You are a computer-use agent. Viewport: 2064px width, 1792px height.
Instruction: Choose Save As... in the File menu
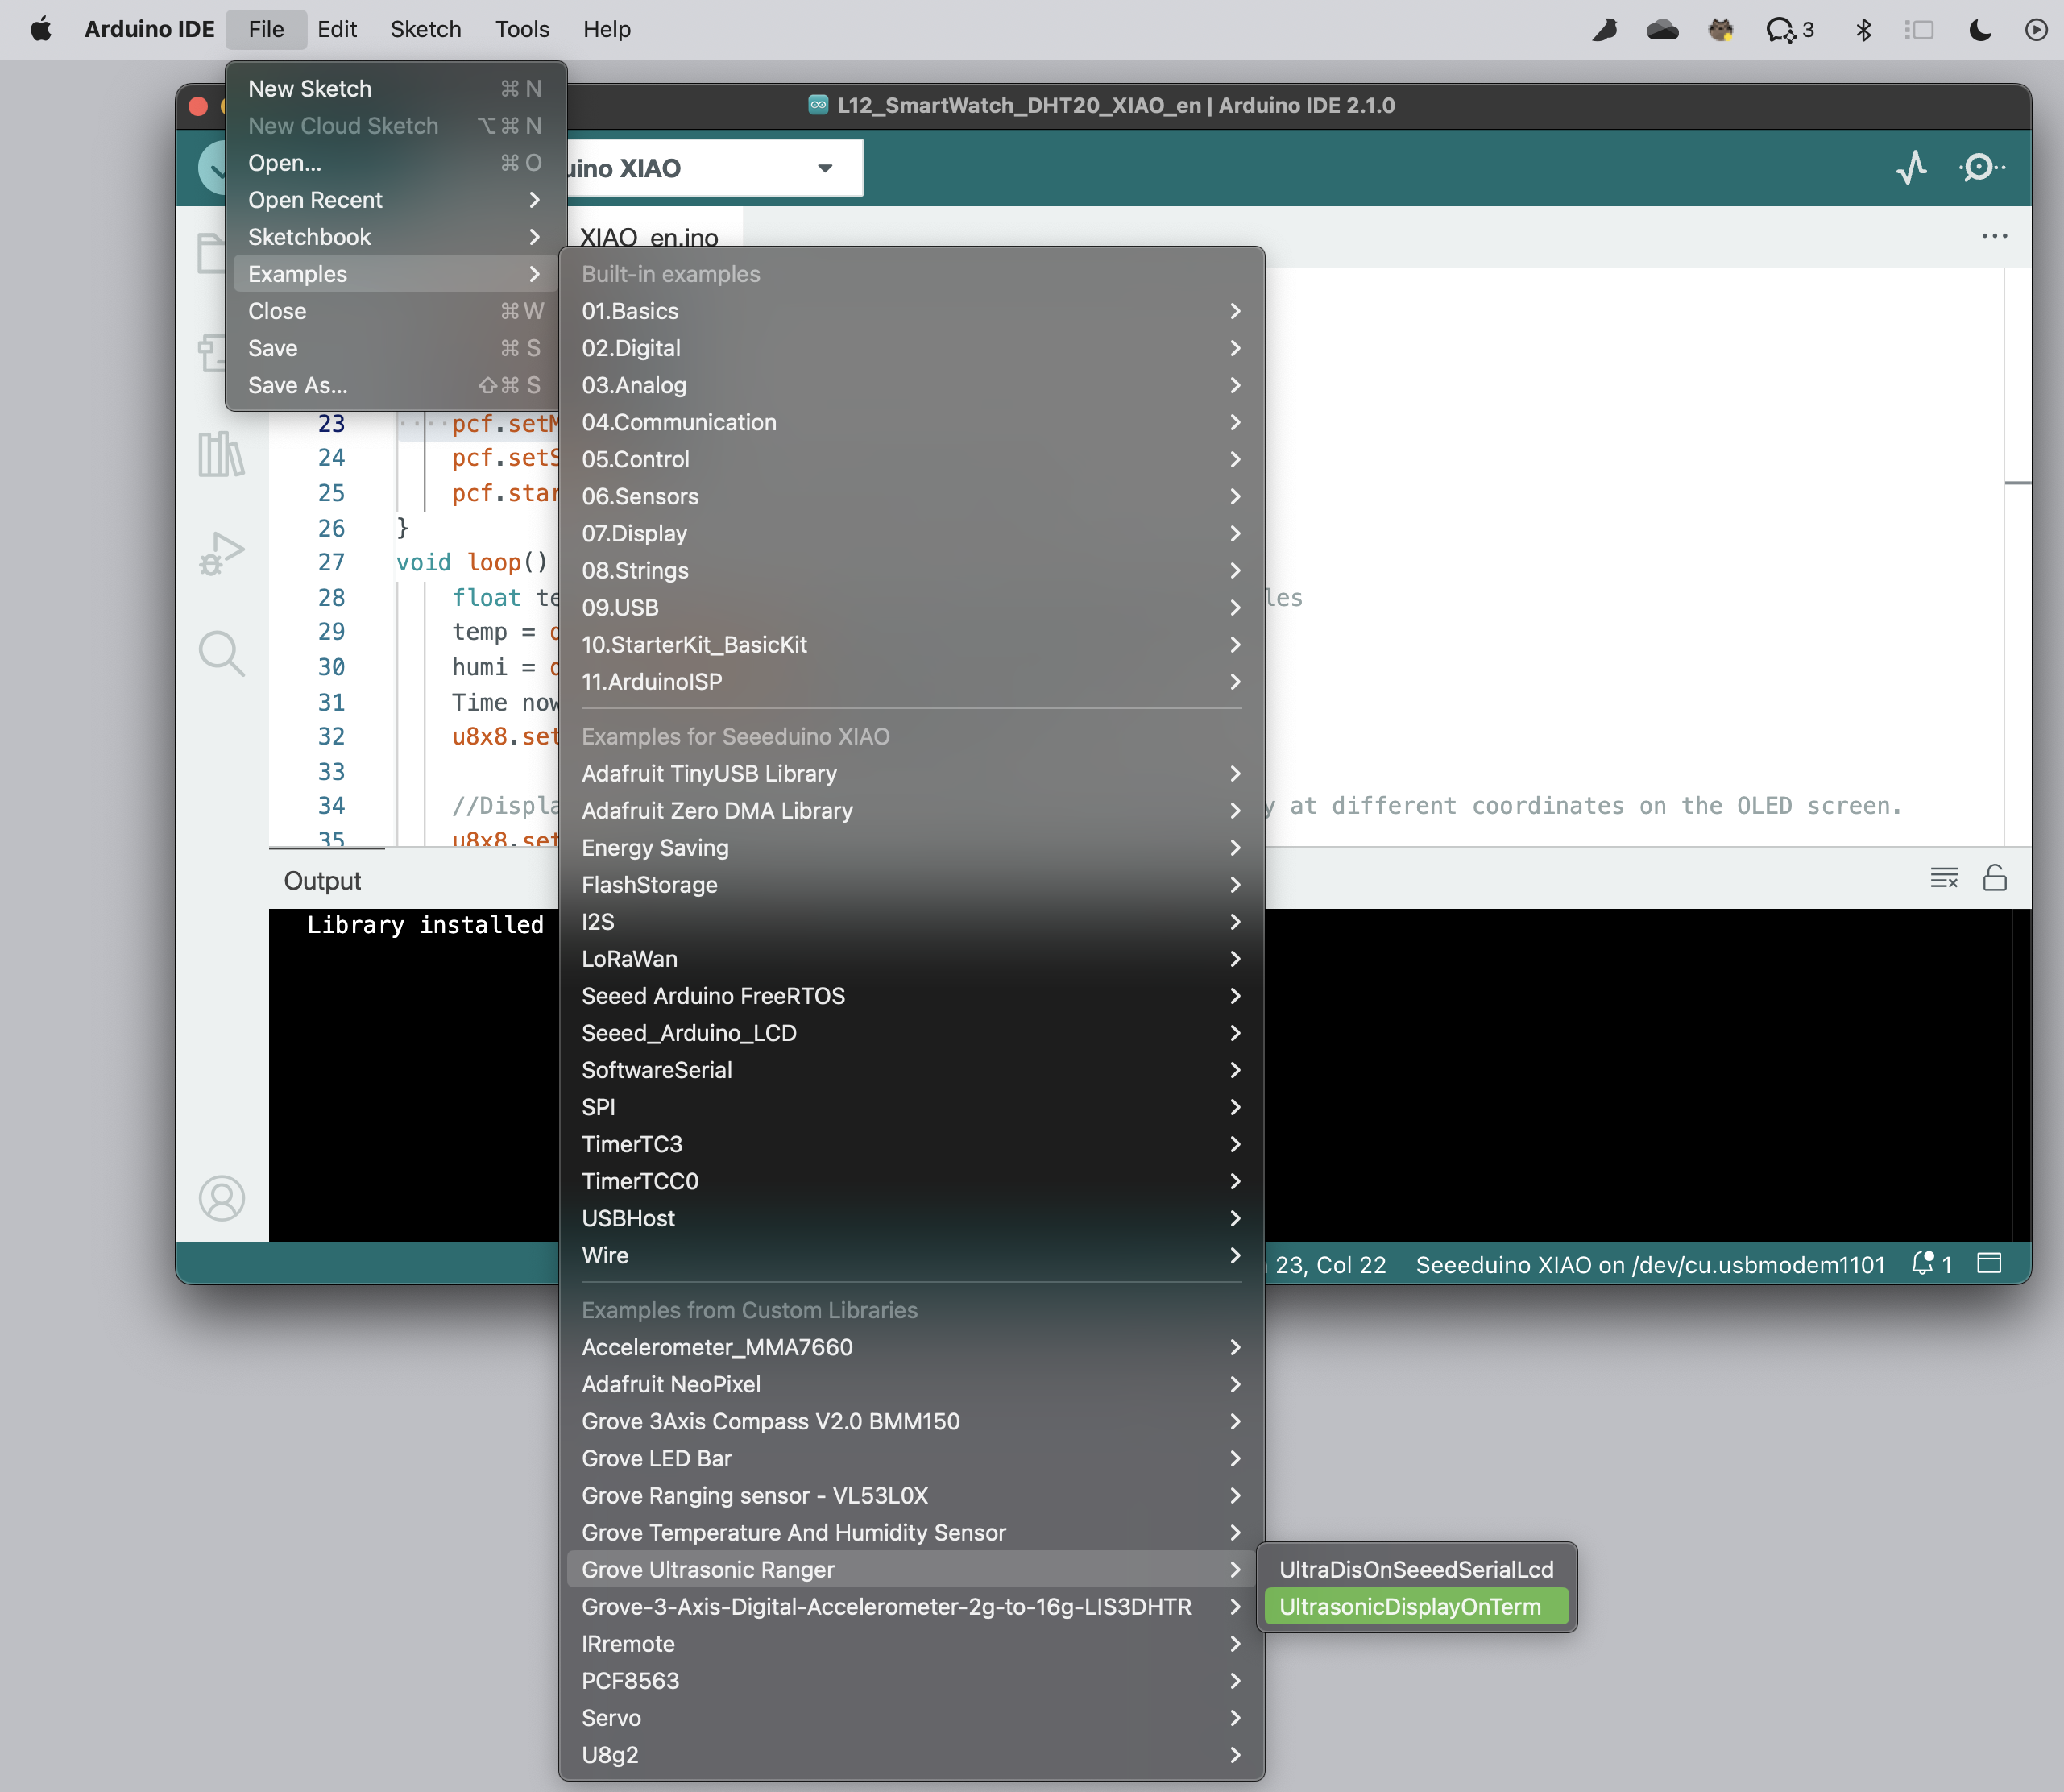tap(396, 385)
